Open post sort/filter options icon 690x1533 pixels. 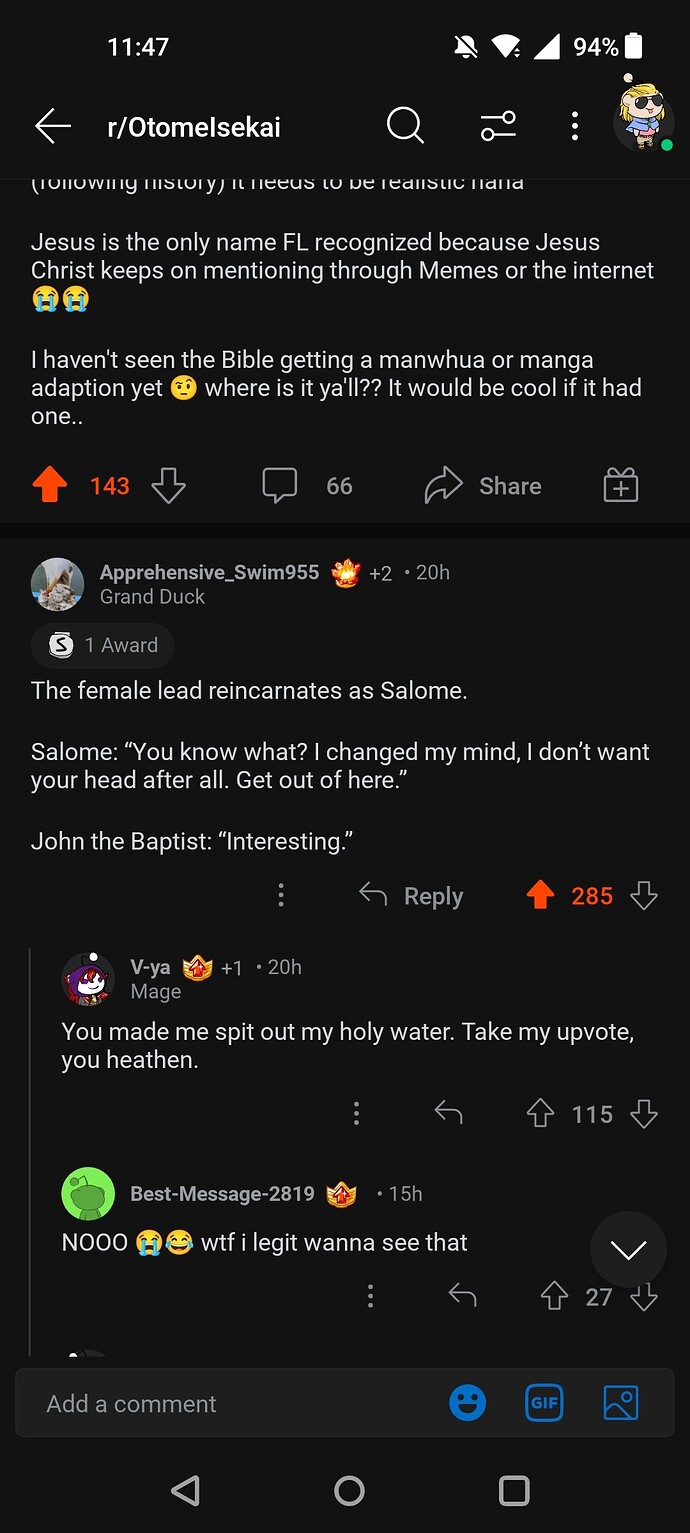[497, 126]
